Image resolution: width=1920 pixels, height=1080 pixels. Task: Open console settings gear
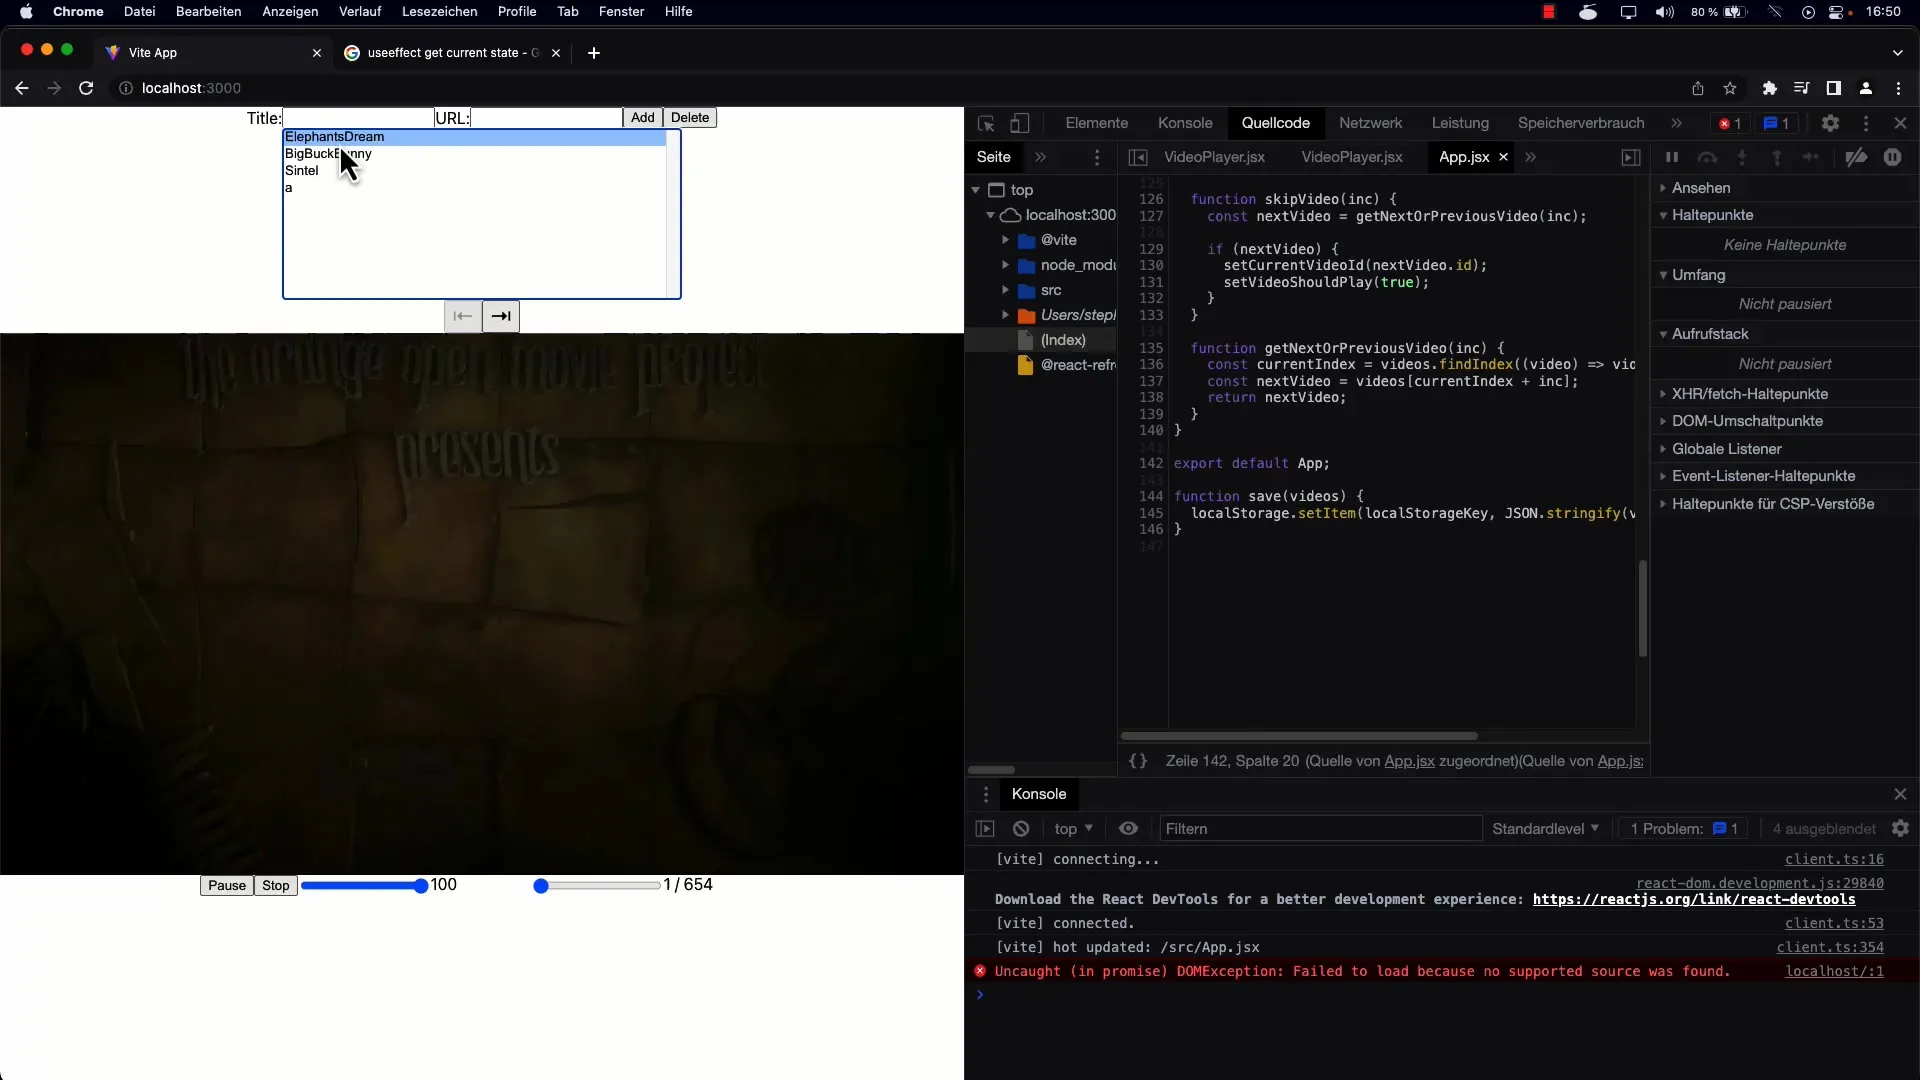pos(1901,828)
